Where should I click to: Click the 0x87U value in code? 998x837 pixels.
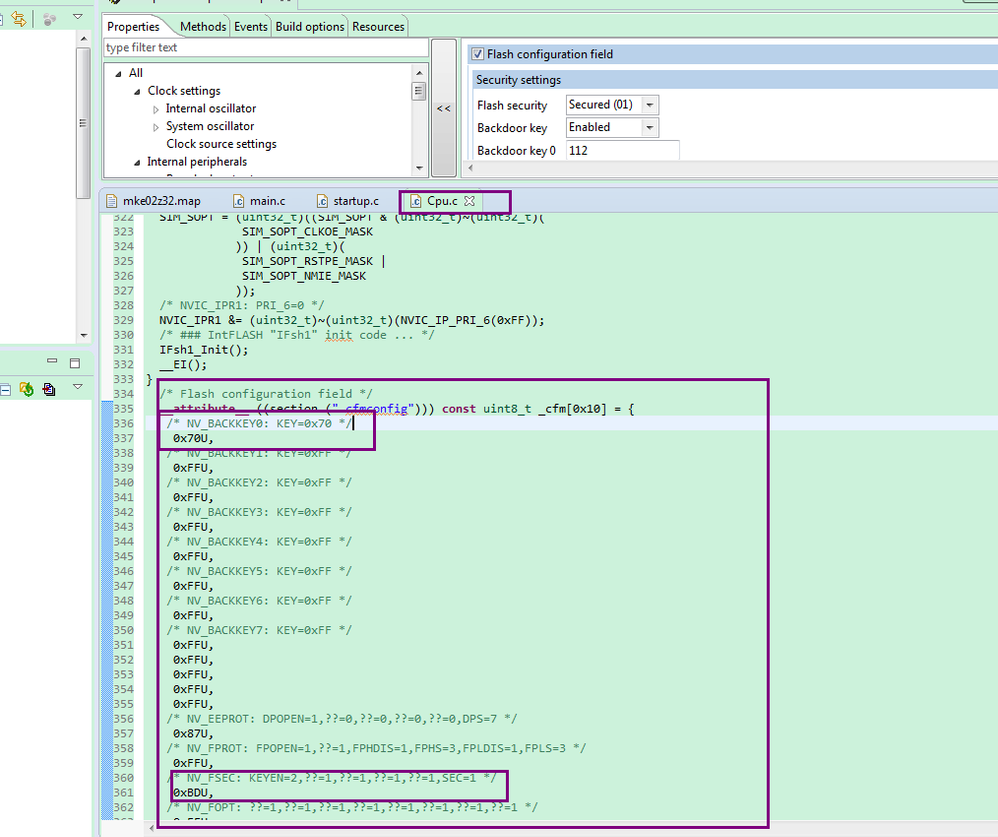pyautogui.click(x=193, y=733)
